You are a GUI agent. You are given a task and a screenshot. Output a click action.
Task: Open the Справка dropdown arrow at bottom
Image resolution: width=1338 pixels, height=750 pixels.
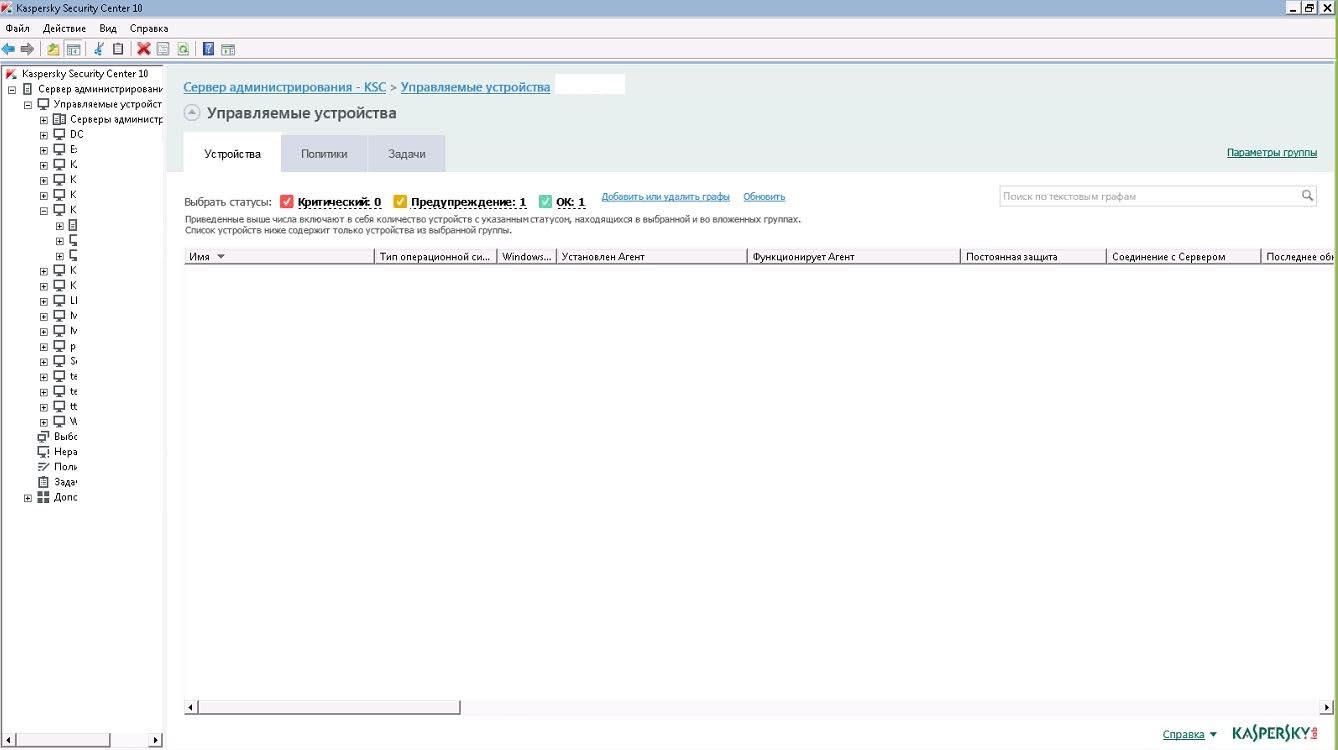[1213, 735]
